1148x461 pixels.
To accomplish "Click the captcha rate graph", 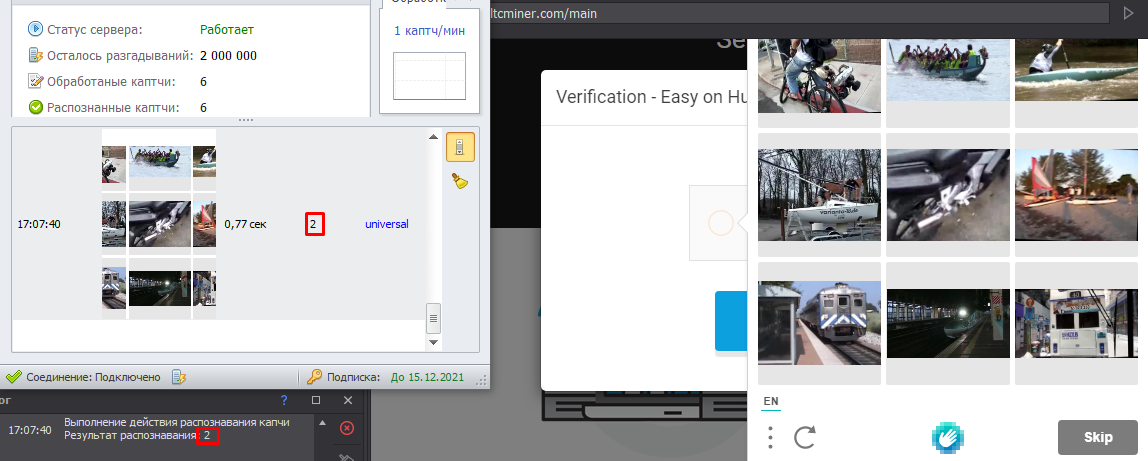I will point(430,75).
